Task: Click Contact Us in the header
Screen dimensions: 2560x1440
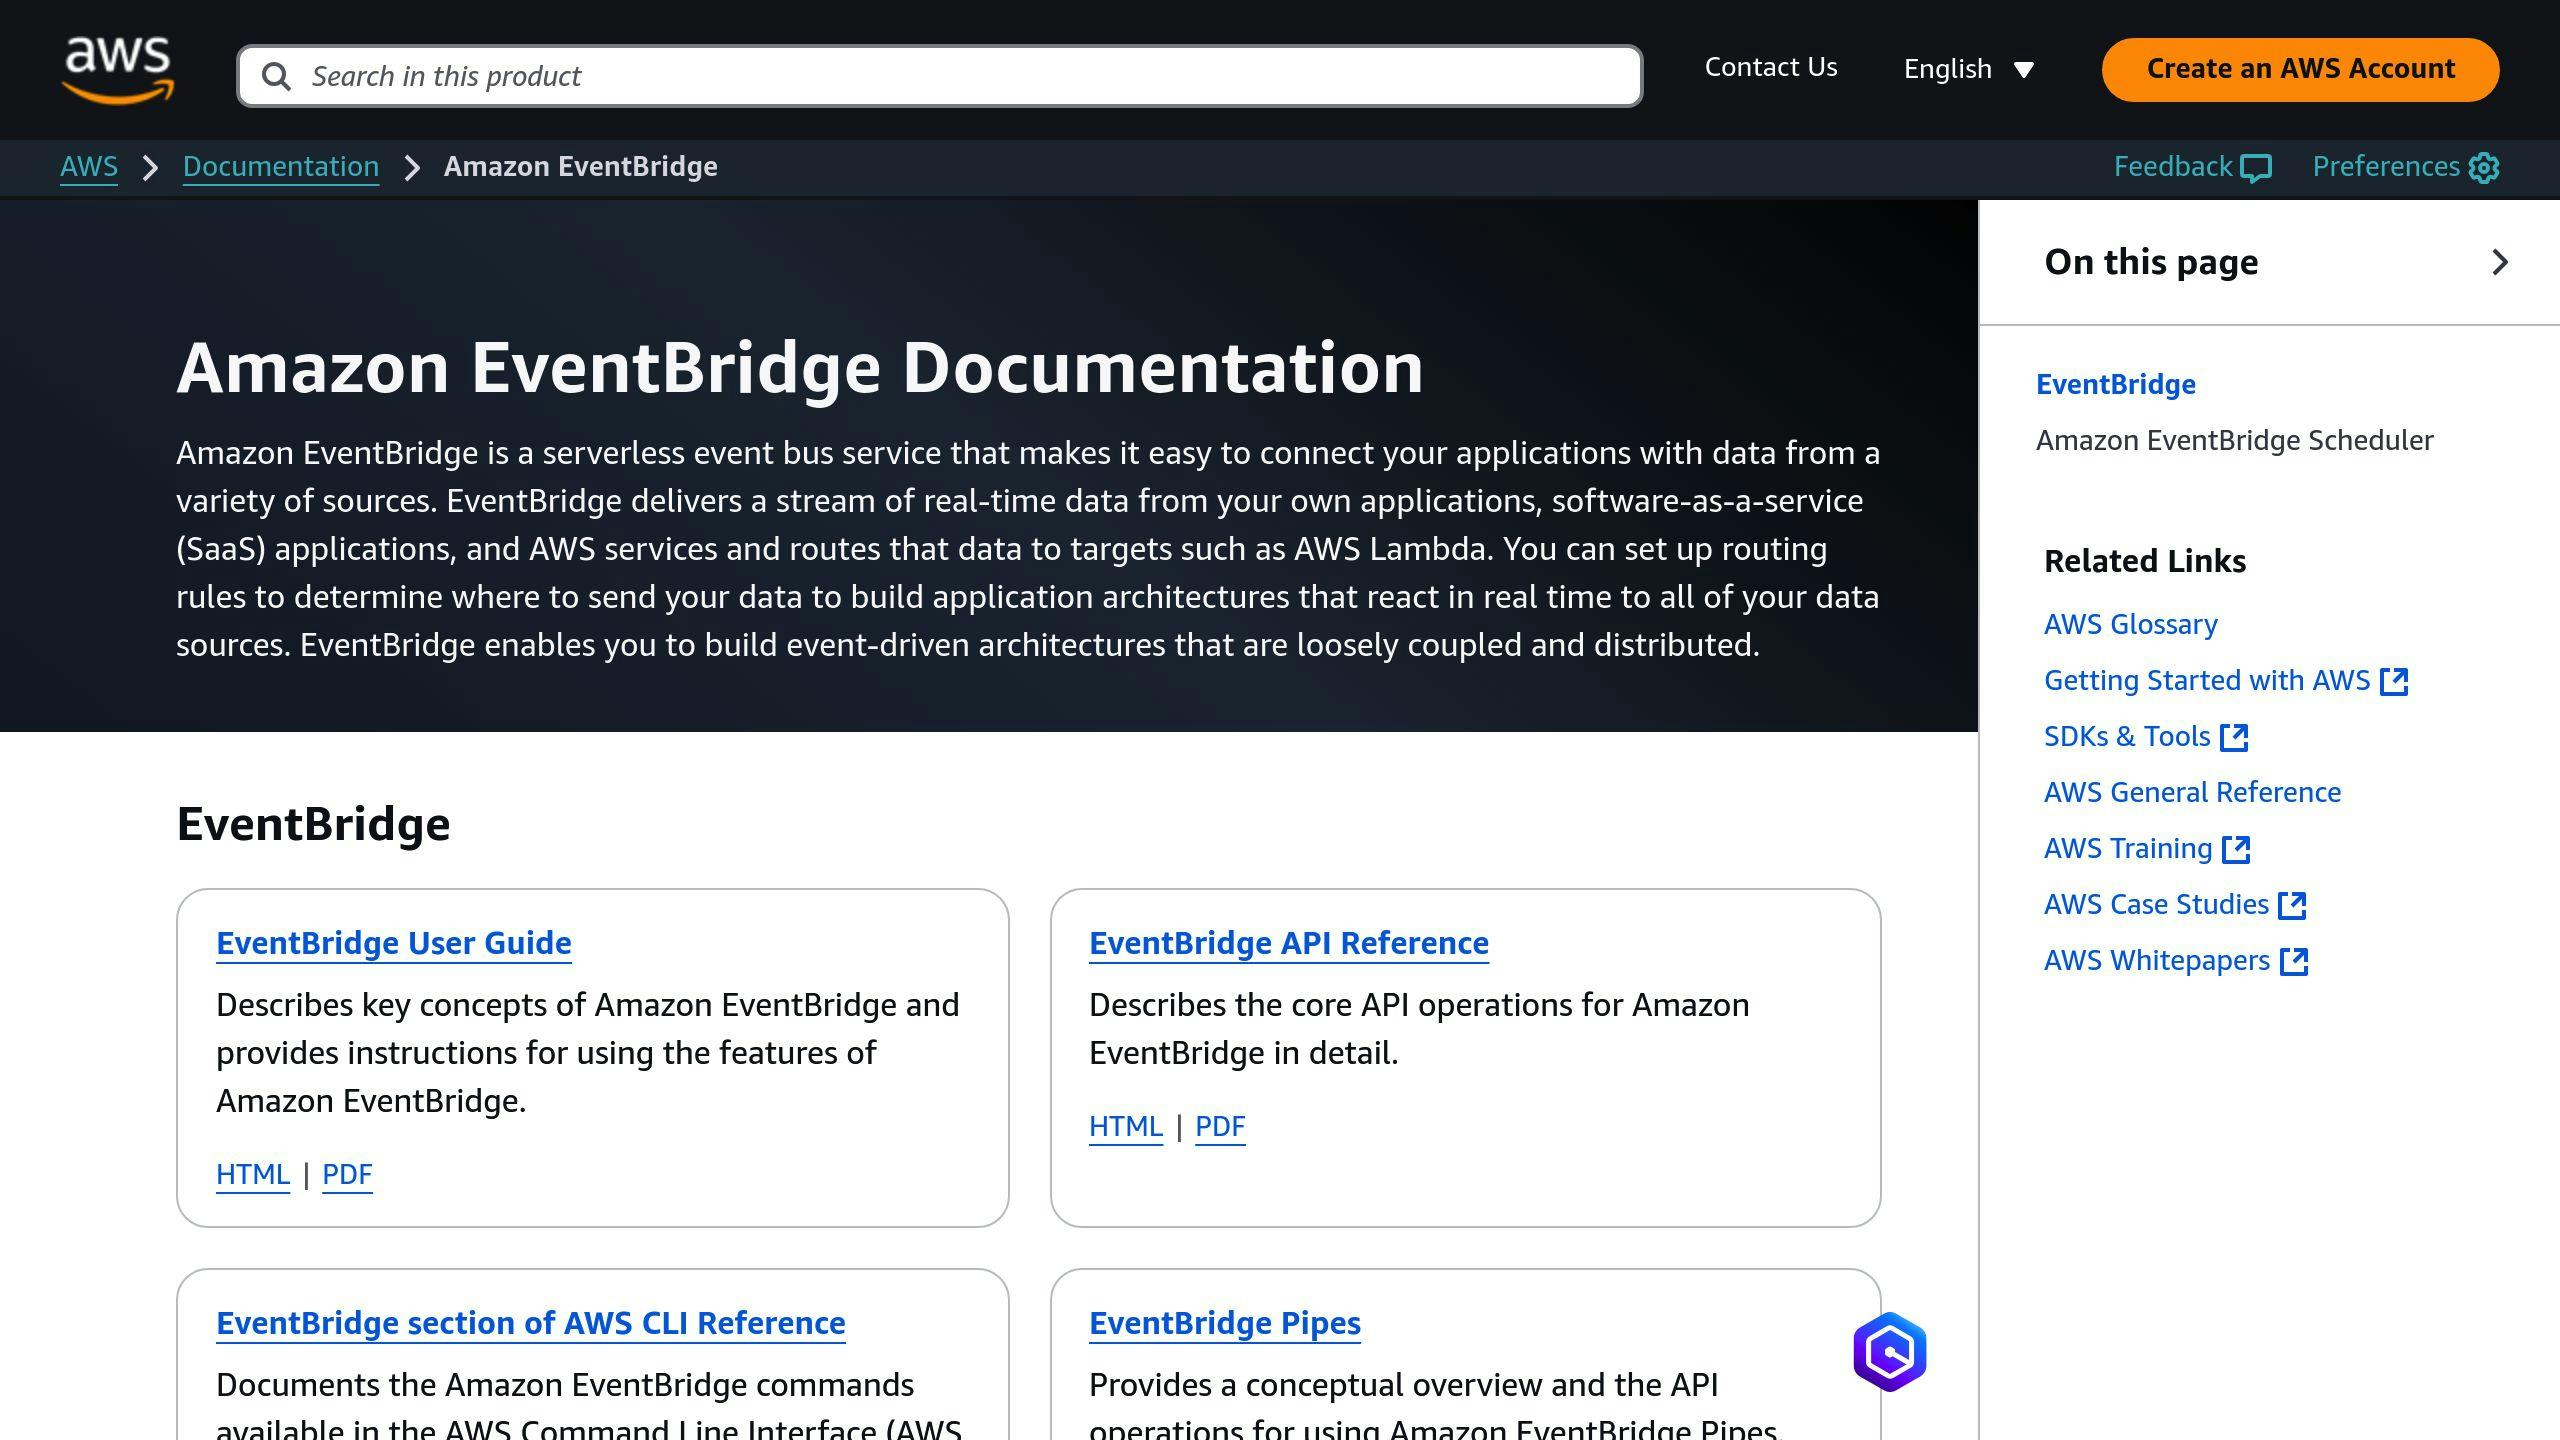Action: click(1771, 67)
